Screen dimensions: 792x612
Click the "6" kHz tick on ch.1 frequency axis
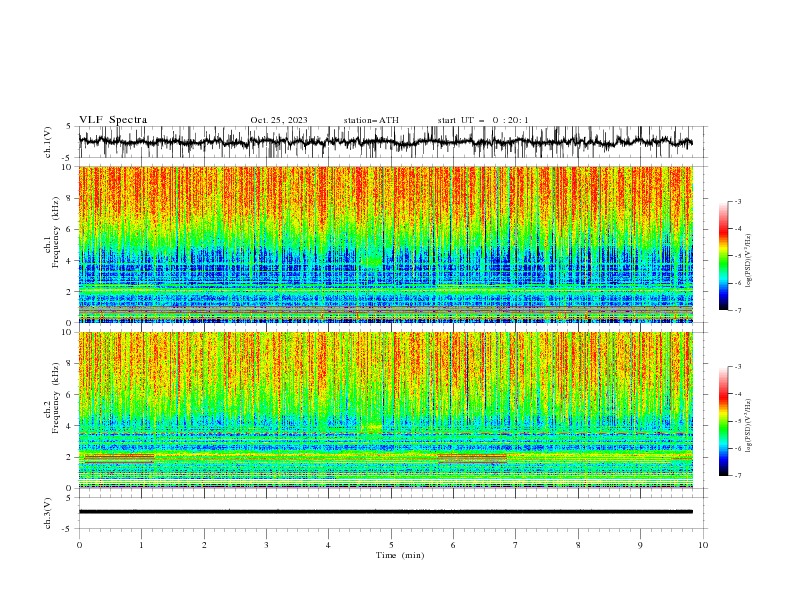pos(71,230)
